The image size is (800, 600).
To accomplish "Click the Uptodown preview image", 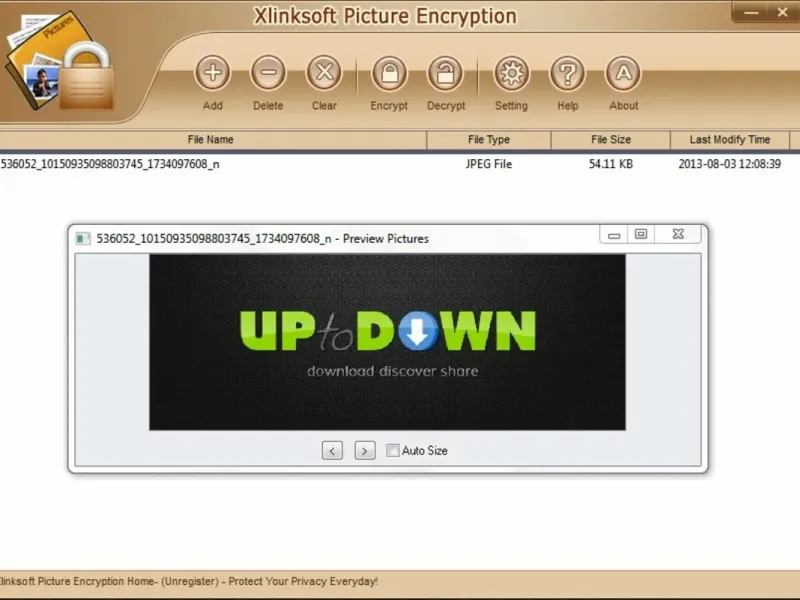I will coord(387,342).
